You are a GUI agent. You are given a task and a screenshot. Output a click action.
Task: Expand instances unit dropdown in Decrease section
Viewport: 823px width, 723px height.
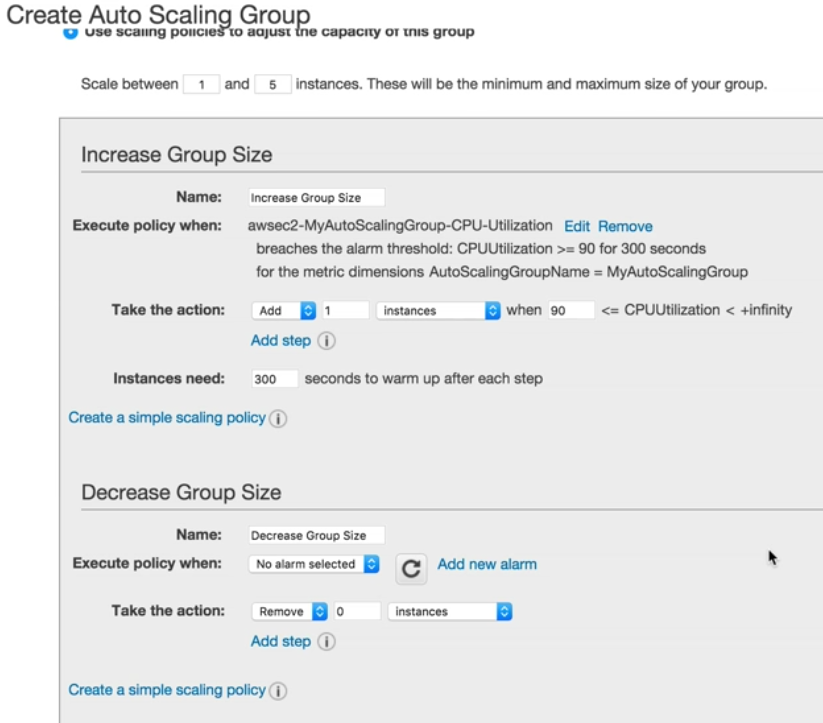450,612
